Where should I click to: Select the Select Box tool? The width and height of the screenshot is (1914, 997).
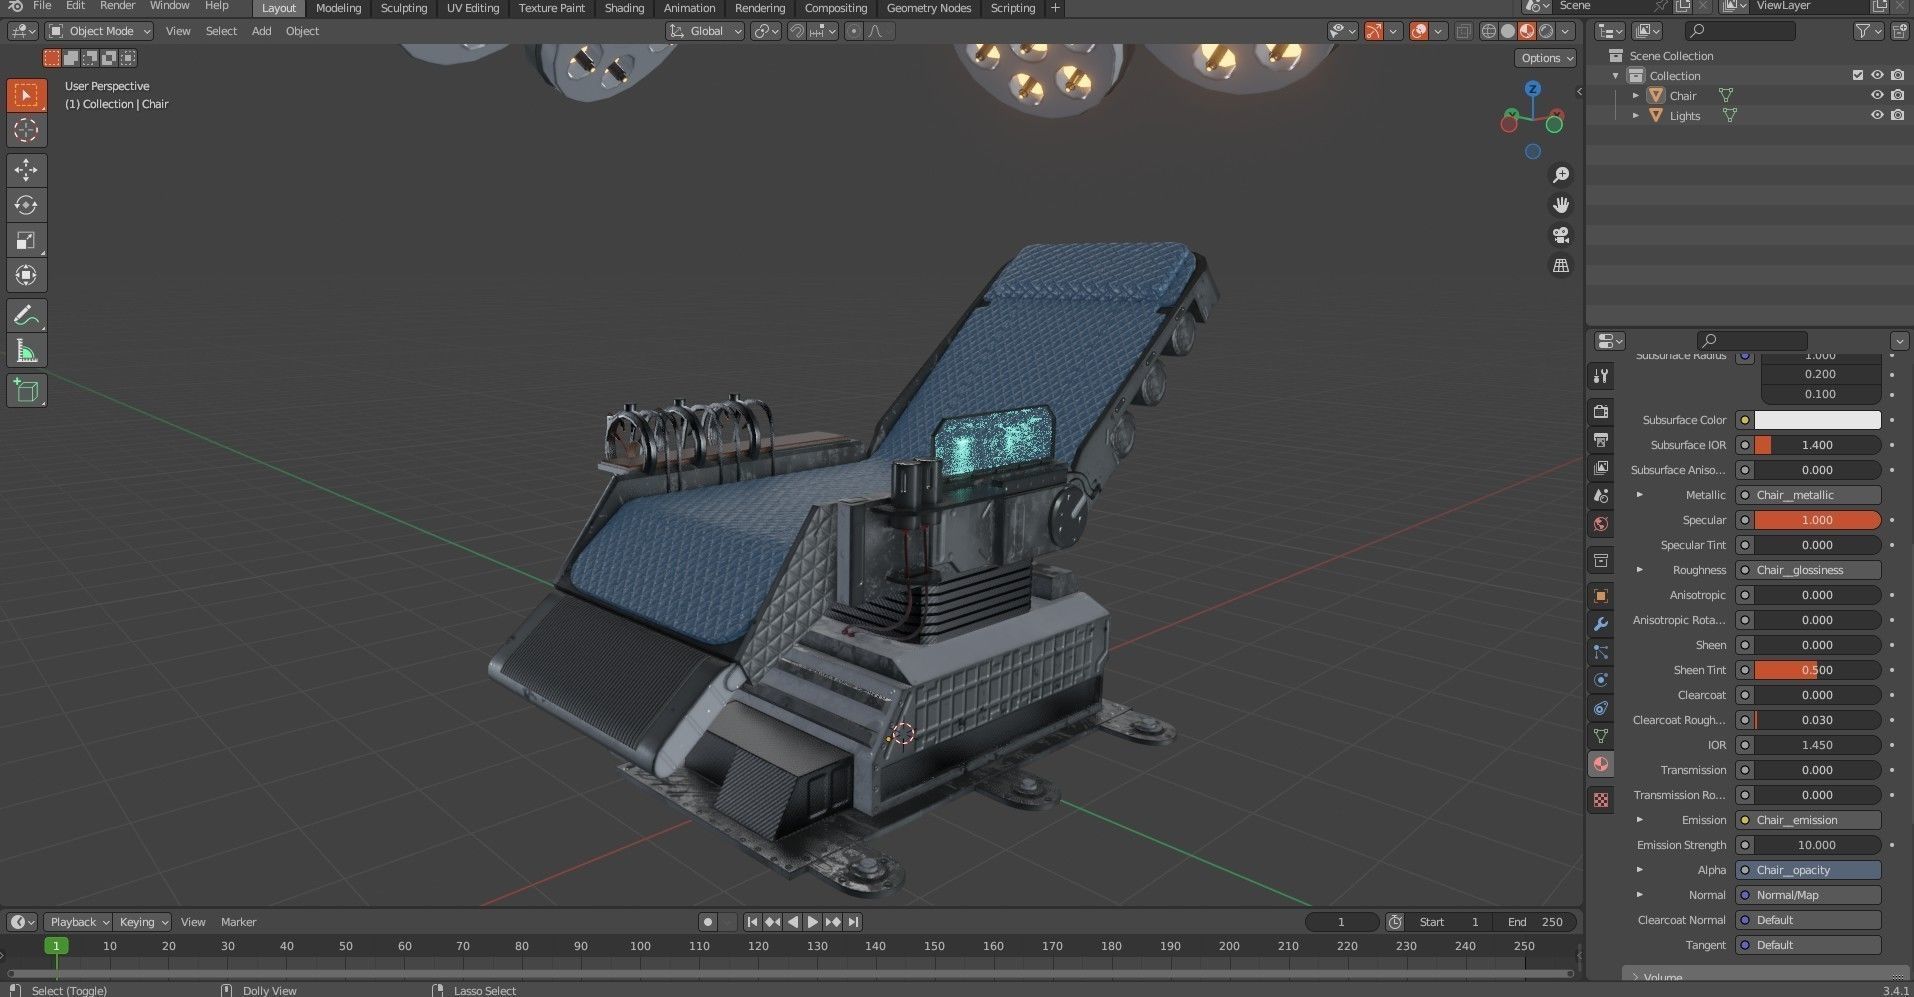26,95
